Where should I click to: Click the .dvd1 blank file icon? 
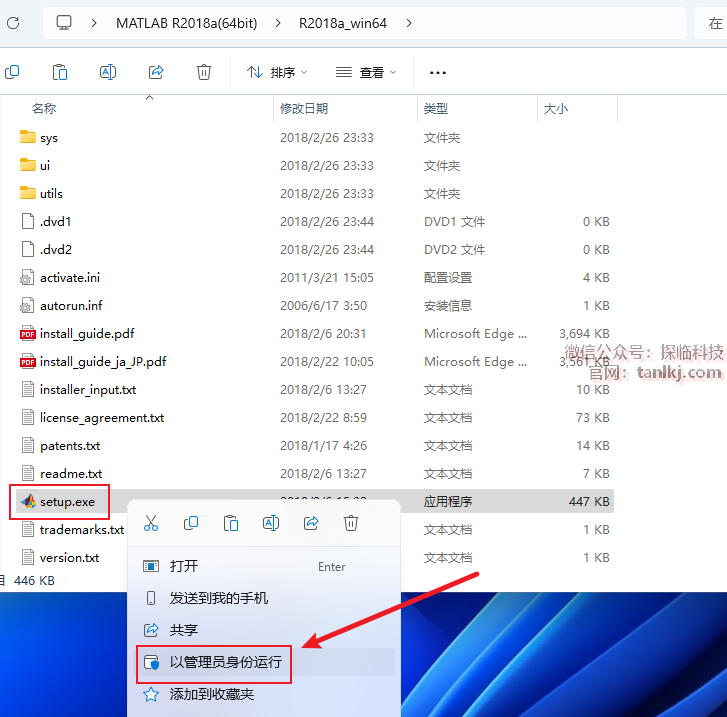pos(28,221)
